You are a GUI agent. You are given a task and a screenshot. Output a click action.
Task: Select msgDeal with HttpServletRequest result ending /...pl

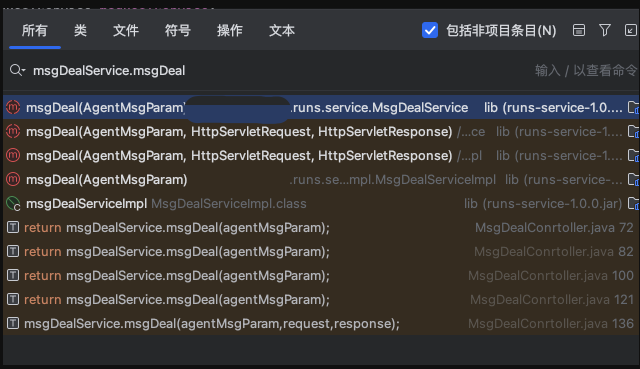point(321,156)
